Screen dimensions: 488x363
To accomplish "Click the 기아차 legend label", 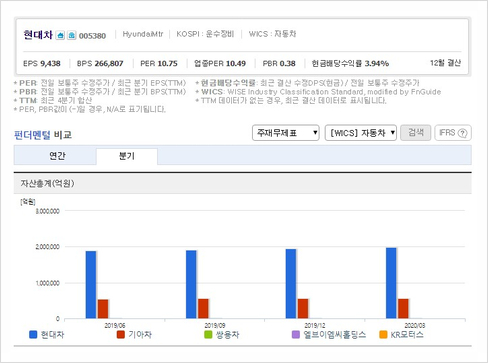I will pos(140,334).
